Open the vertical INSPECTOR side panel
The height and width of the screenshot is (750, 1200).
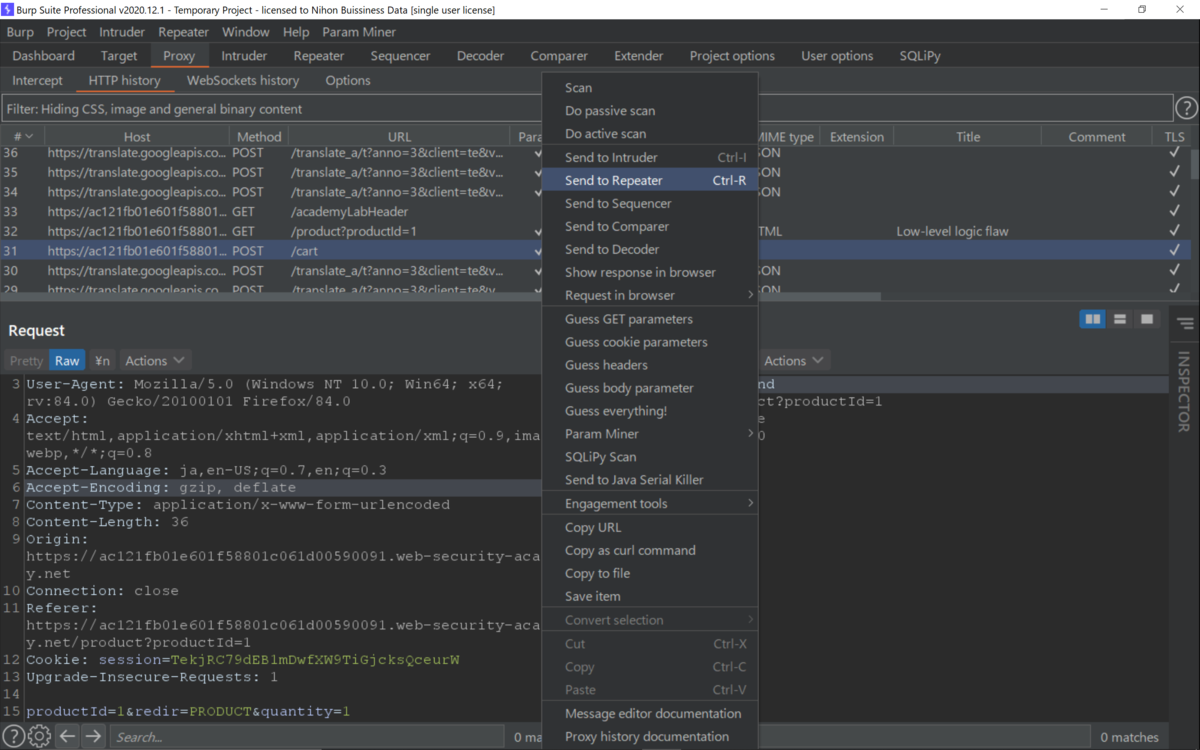pos(1184,391)
